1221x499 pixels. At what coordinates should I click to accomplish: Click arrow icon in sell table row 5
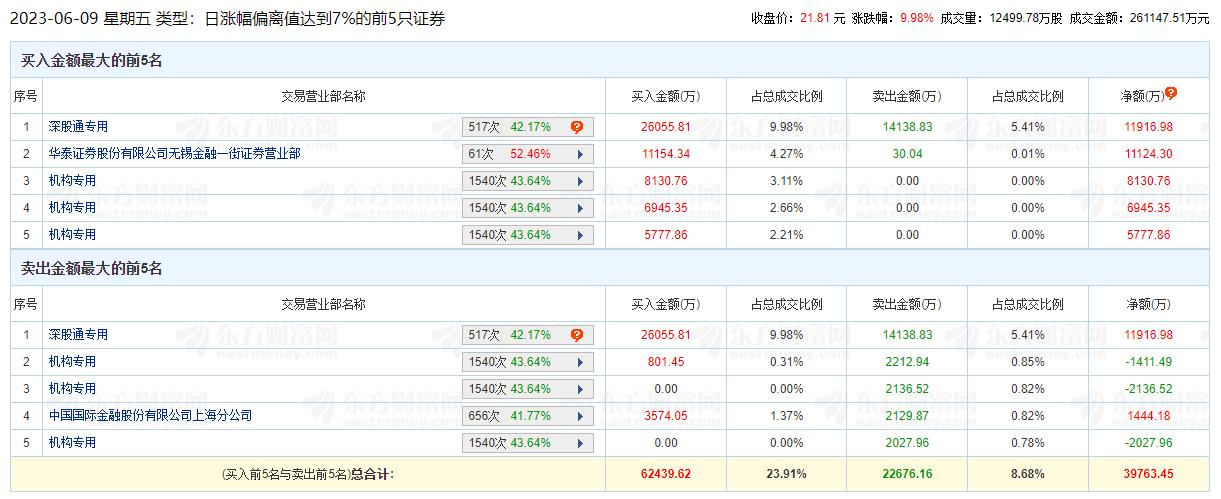coord(580,443)
